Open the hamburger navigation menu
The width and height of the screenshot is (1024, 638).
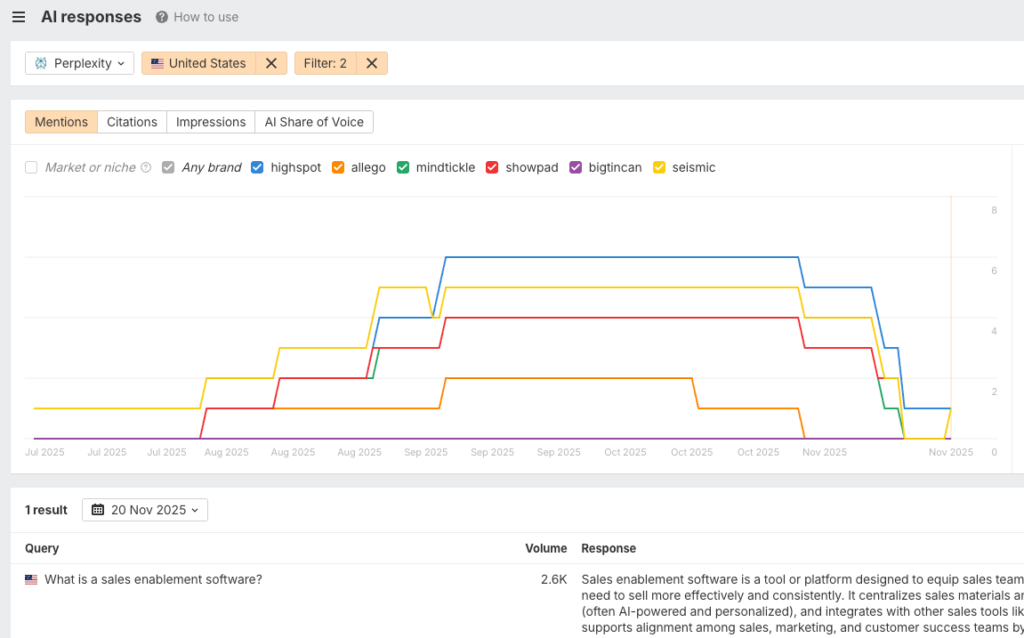[x=18, y=17]
